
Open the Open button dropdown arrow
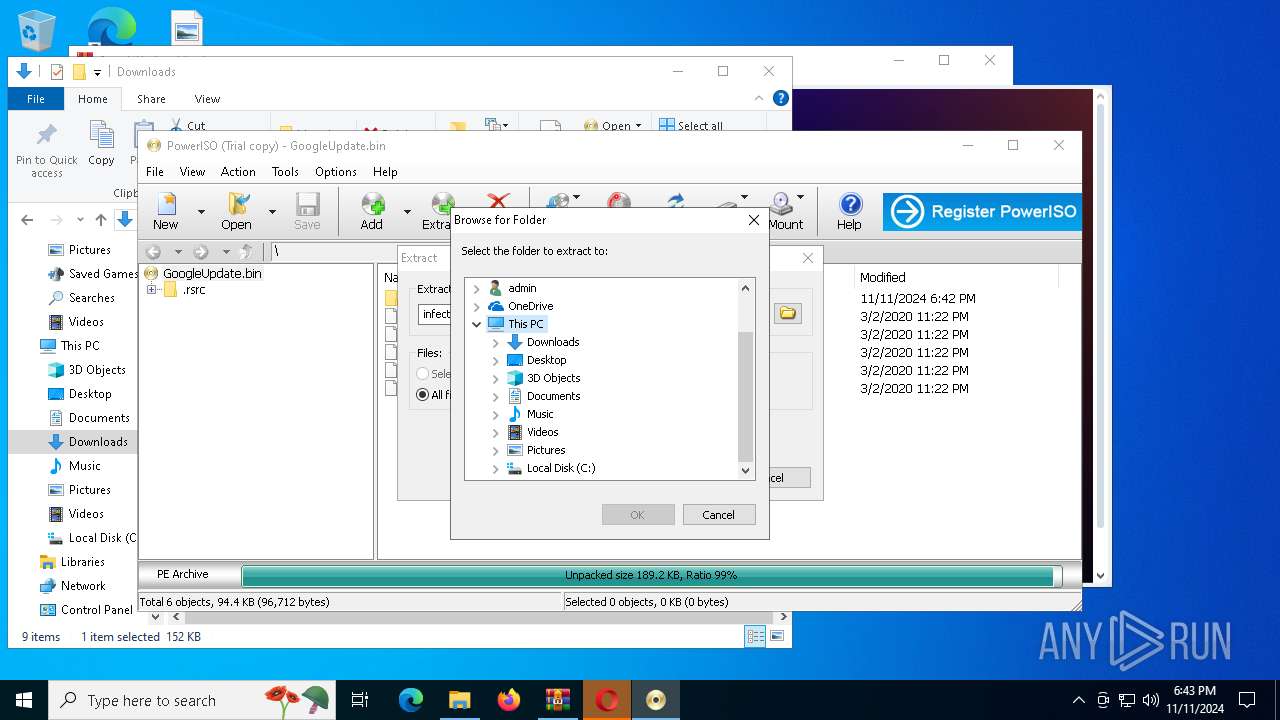point(272,211)
